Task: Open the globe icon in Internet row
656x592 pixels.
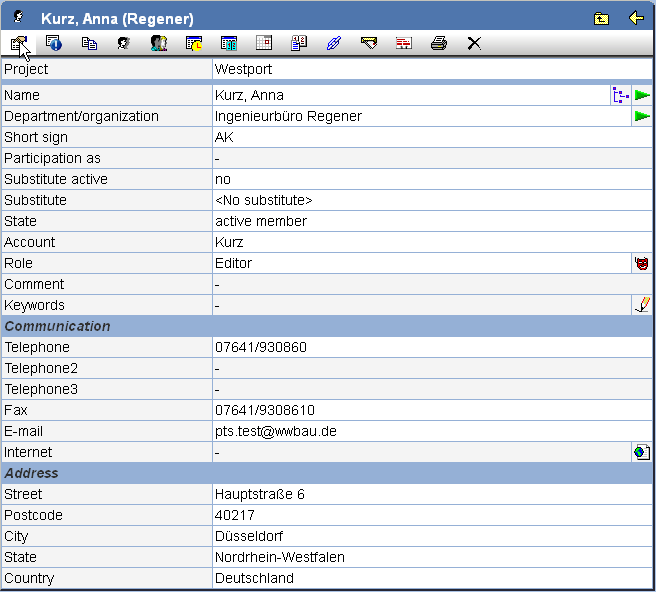Action: (642, 452)
